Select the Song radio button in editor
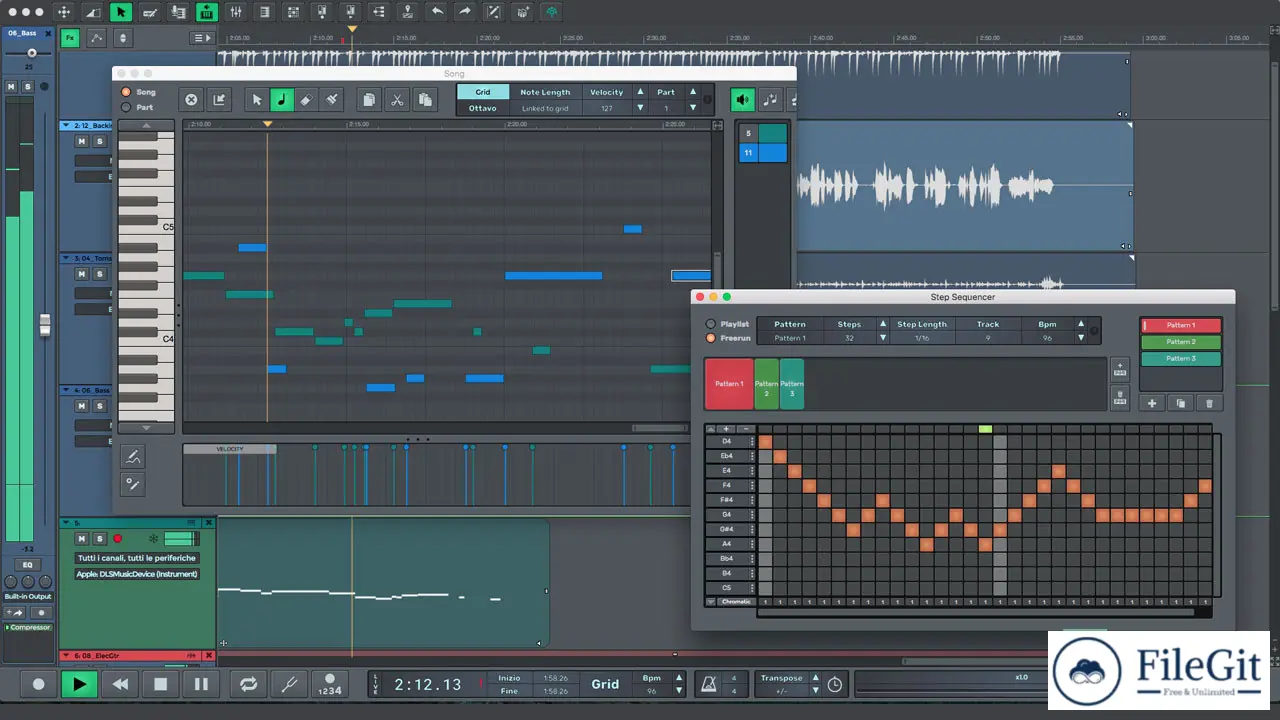This screenshot has height=720, width=1280. tap(126, 92)
